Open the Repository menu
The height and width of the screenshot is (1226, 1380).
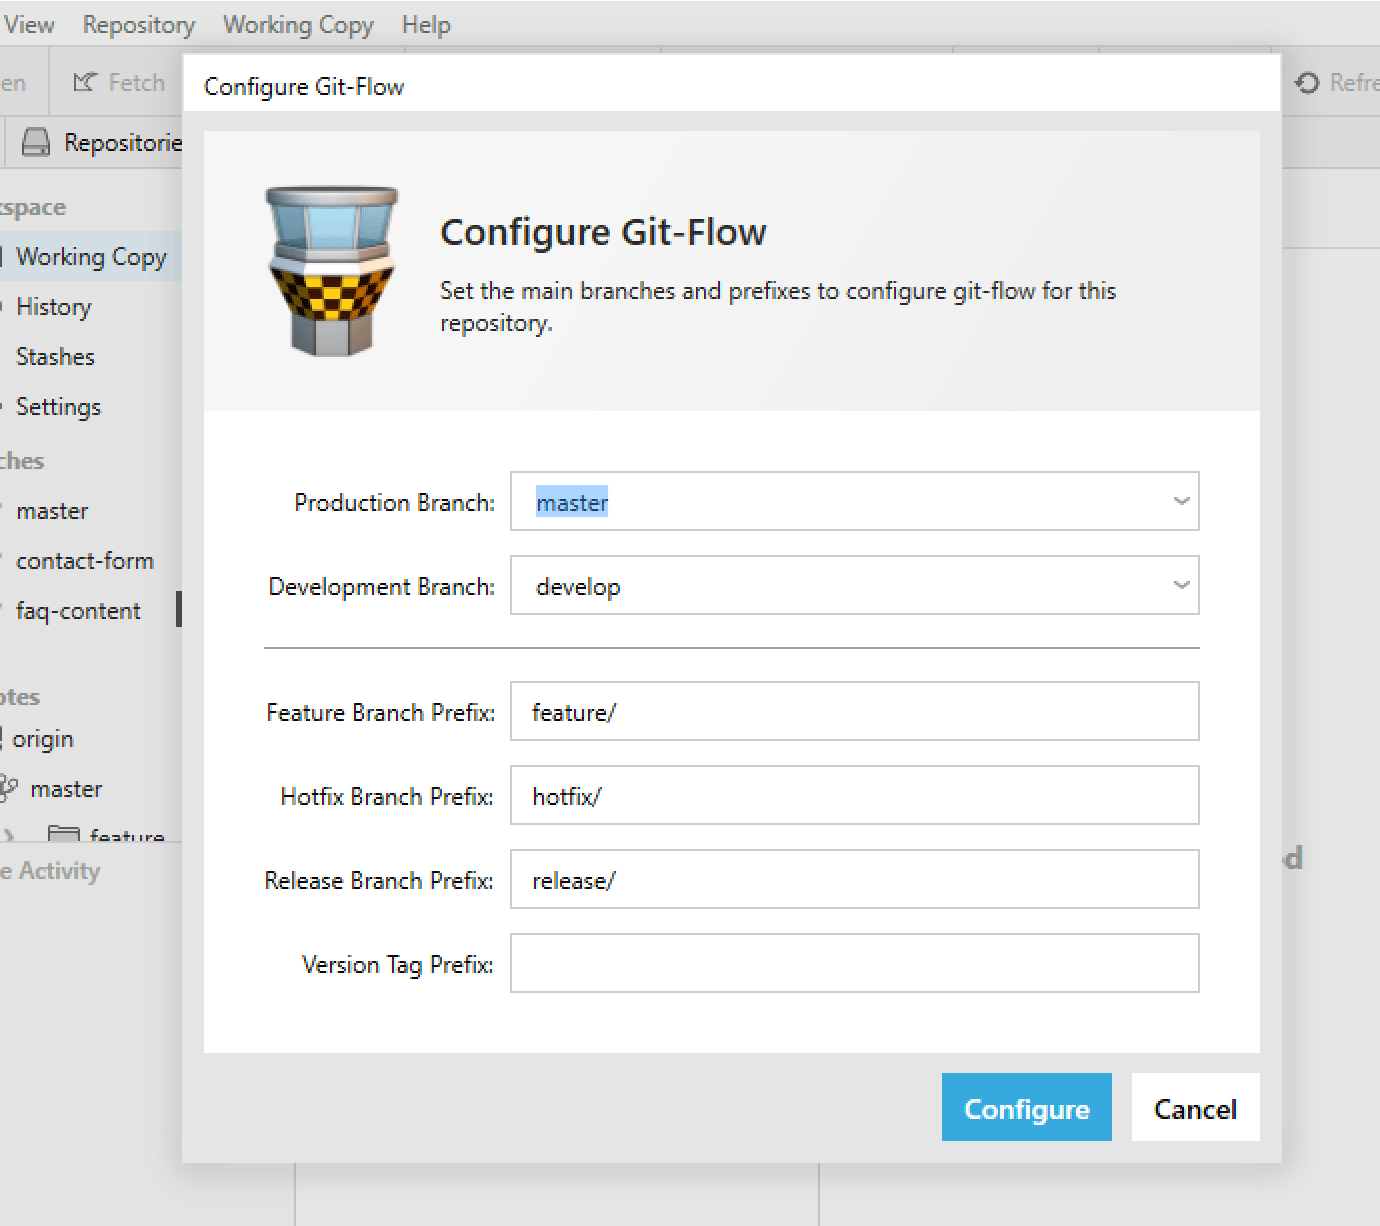(x=138, y=24)
